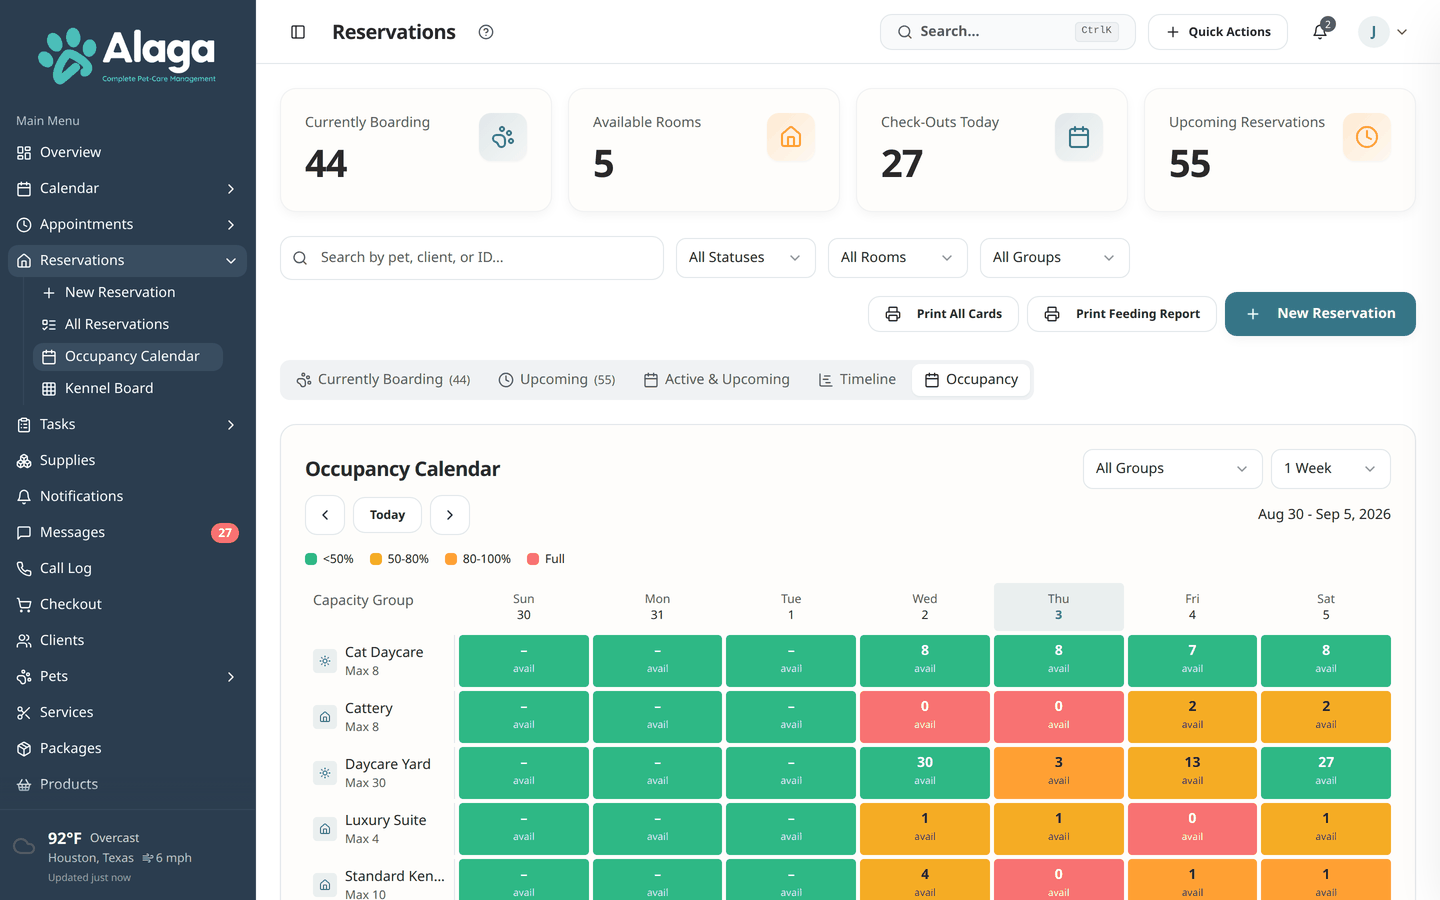Open the notifications bell
This screenshot has width=1440, height=900.
(1320, 32)
